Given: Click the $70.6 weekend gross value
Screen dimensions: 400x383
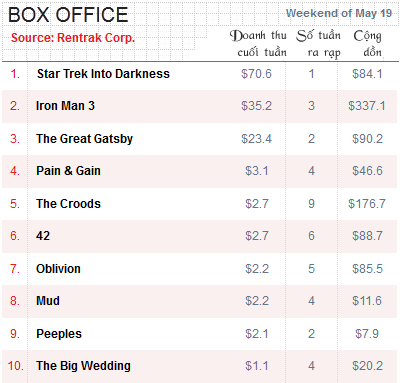Looking at the screenshot, I should coord(256,74).
